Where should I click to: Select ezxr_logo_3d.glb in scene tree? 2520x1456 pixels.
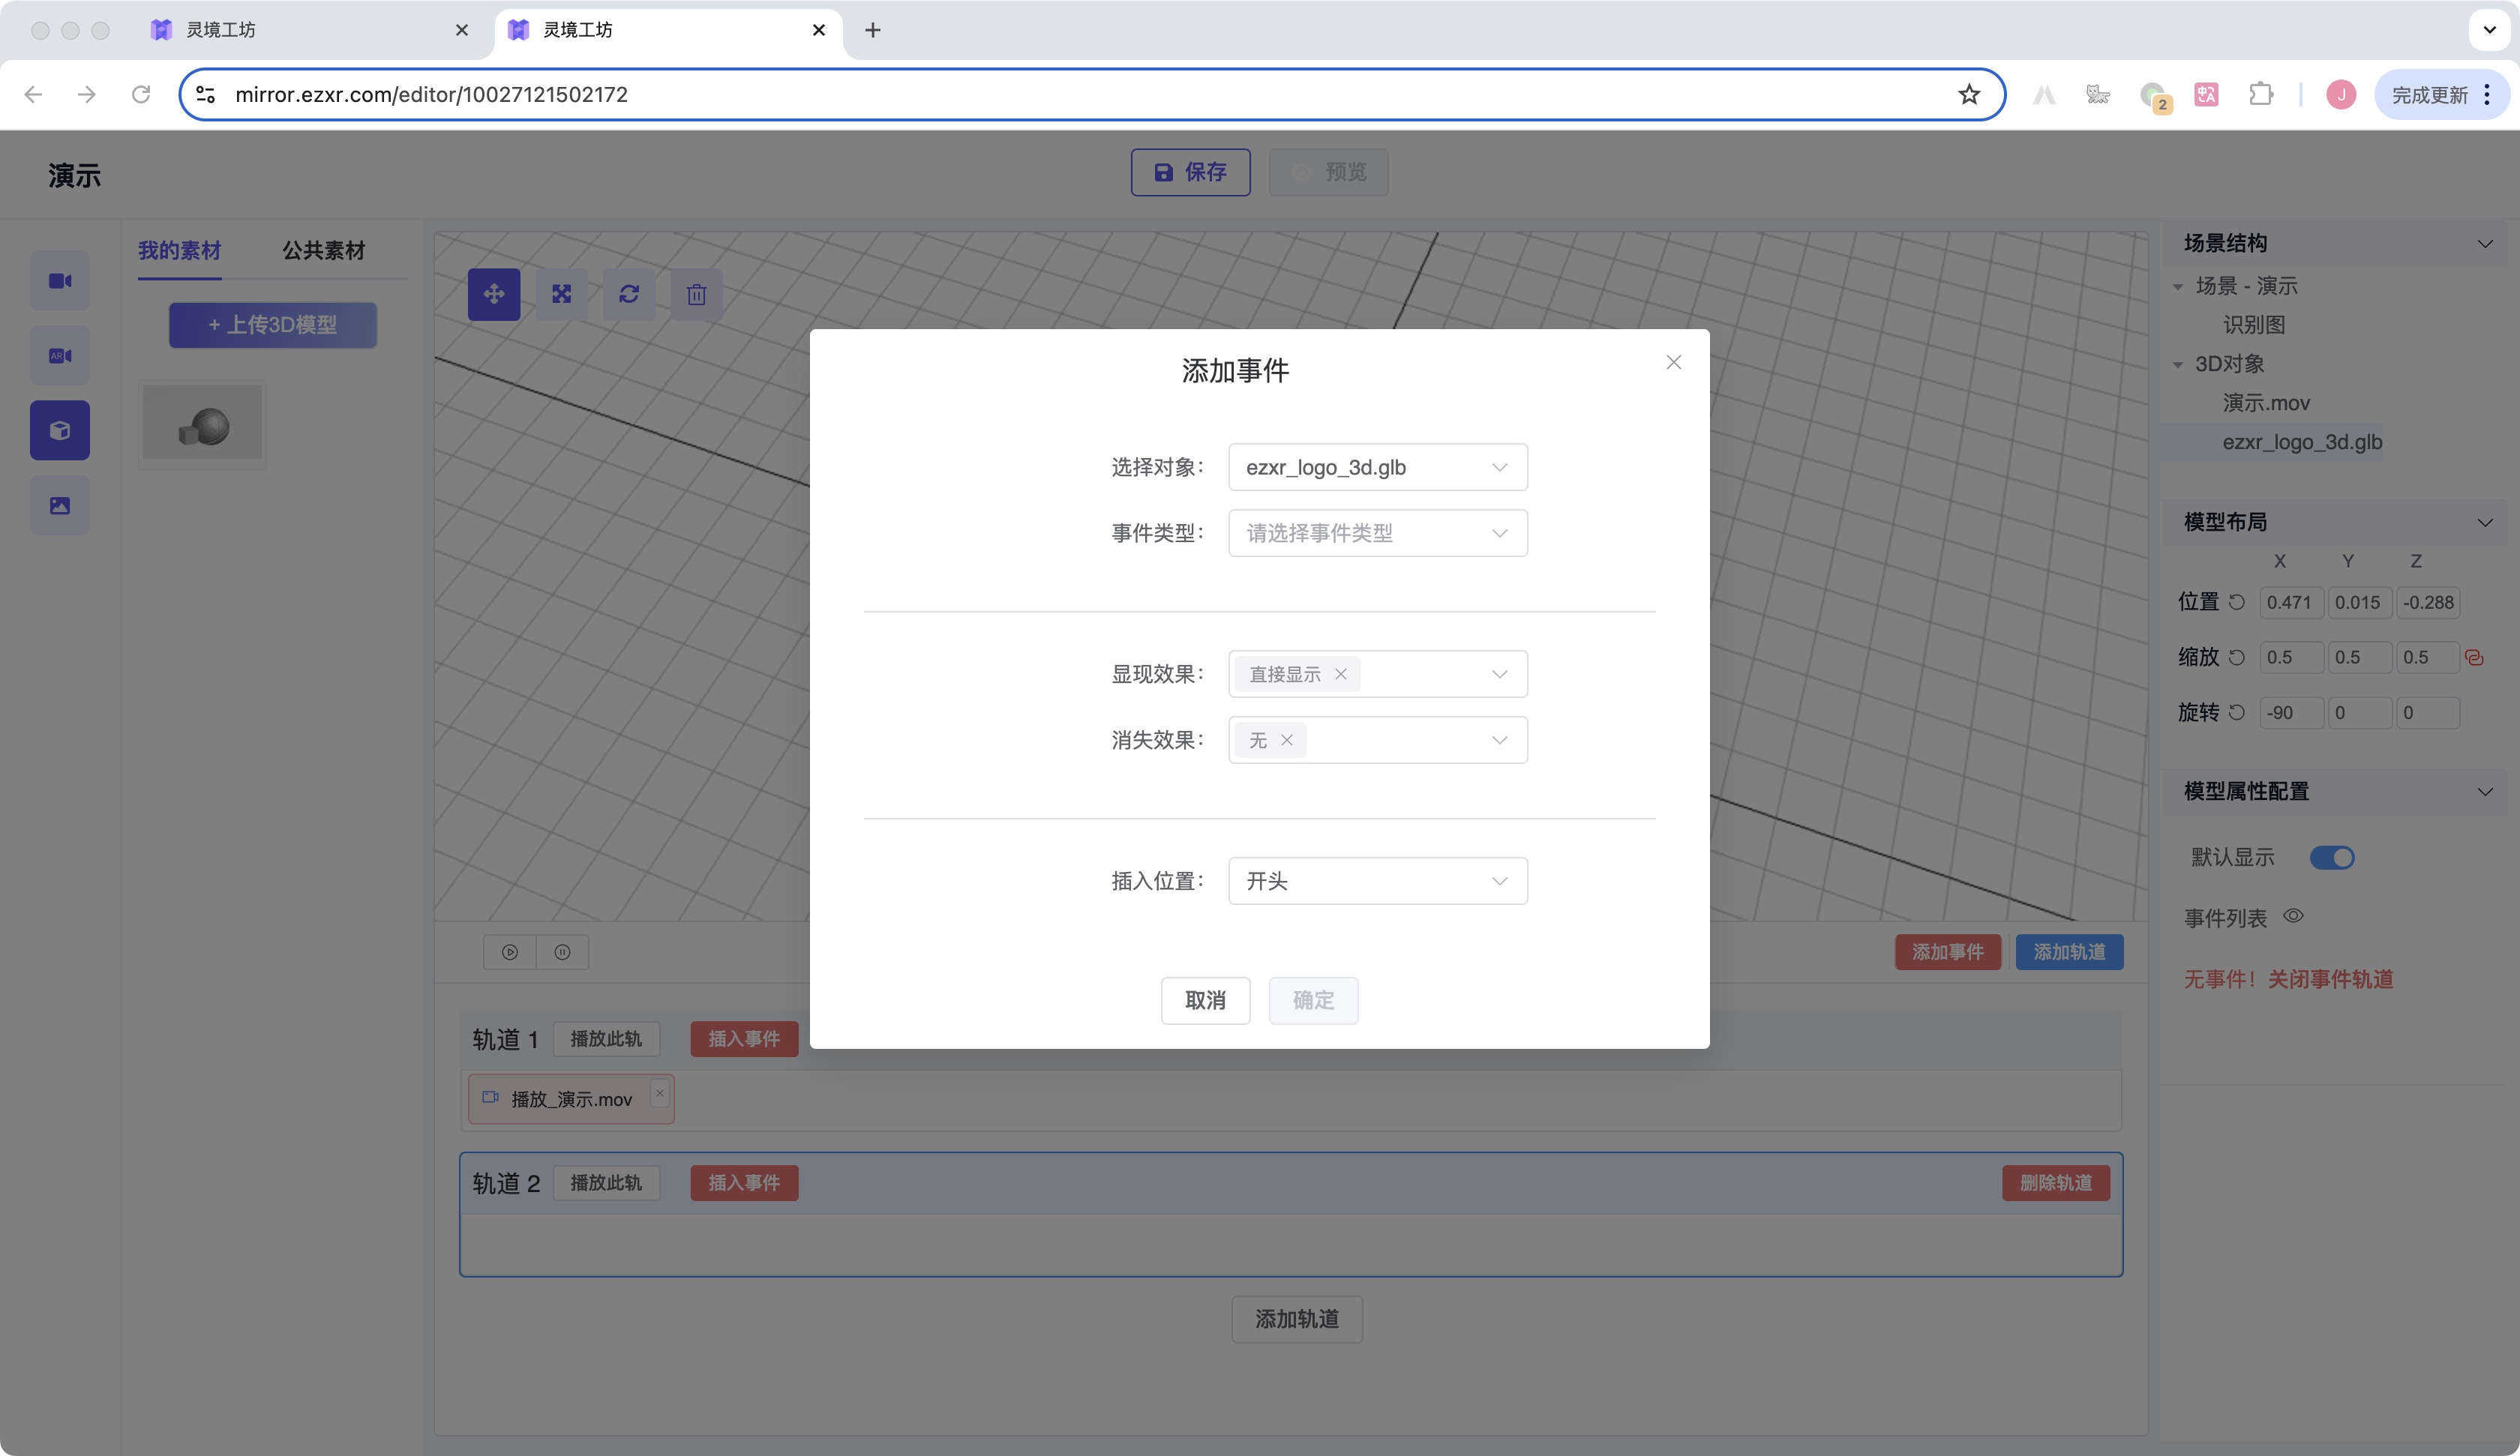(2302, 442)
